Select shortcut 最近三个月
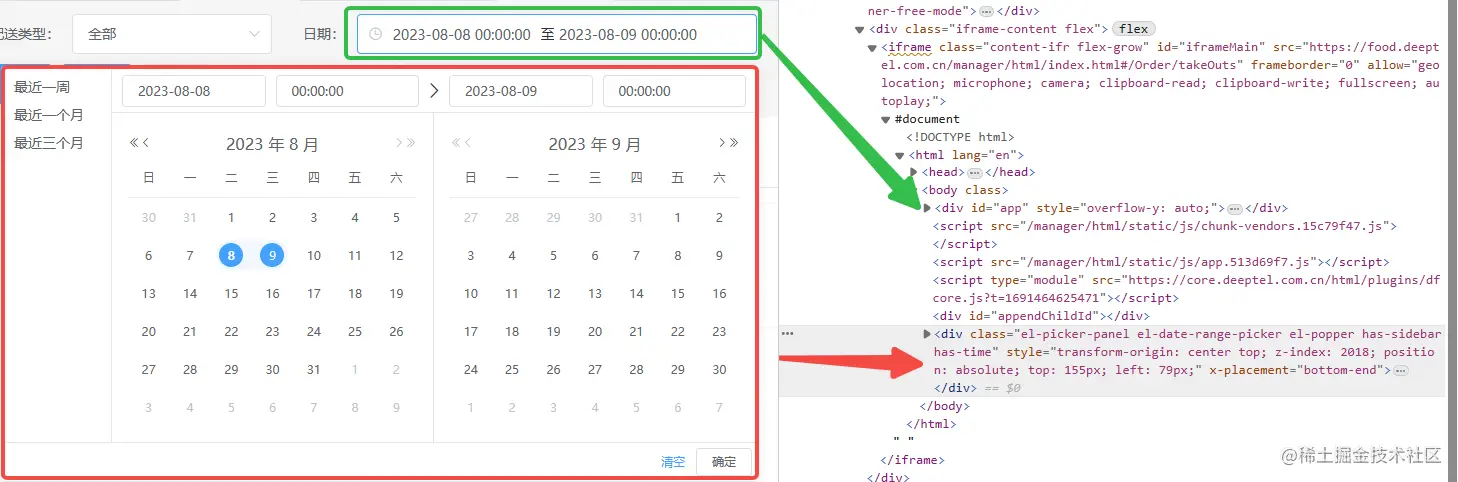 coord(48,143)
